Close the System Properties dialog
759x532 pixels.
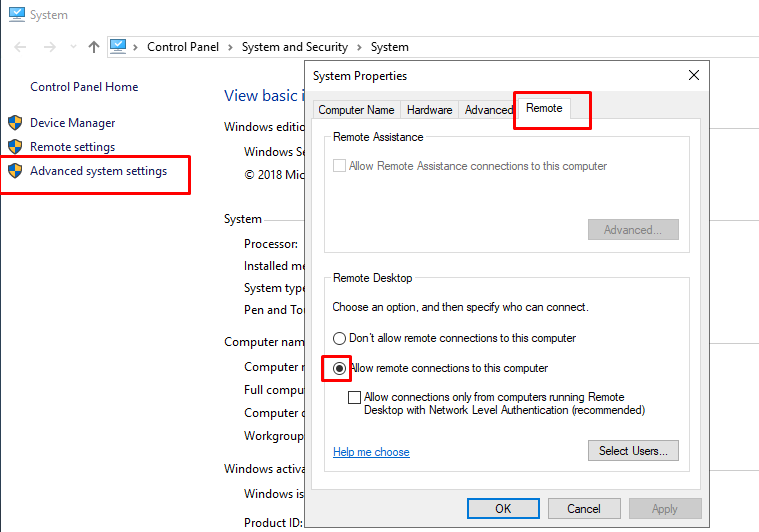pyautogui.click(x=694, y=75)
